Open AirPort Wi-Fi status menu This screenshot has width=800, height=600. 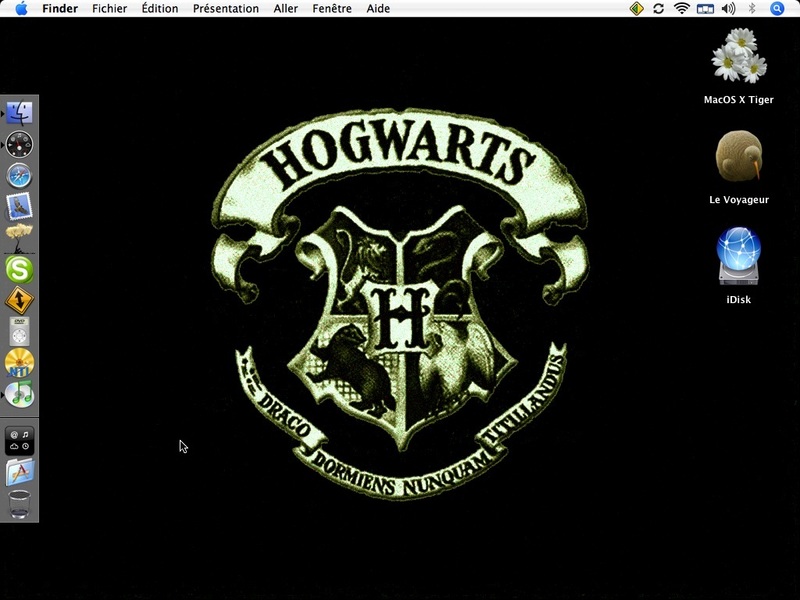click(x=682, y=9)
